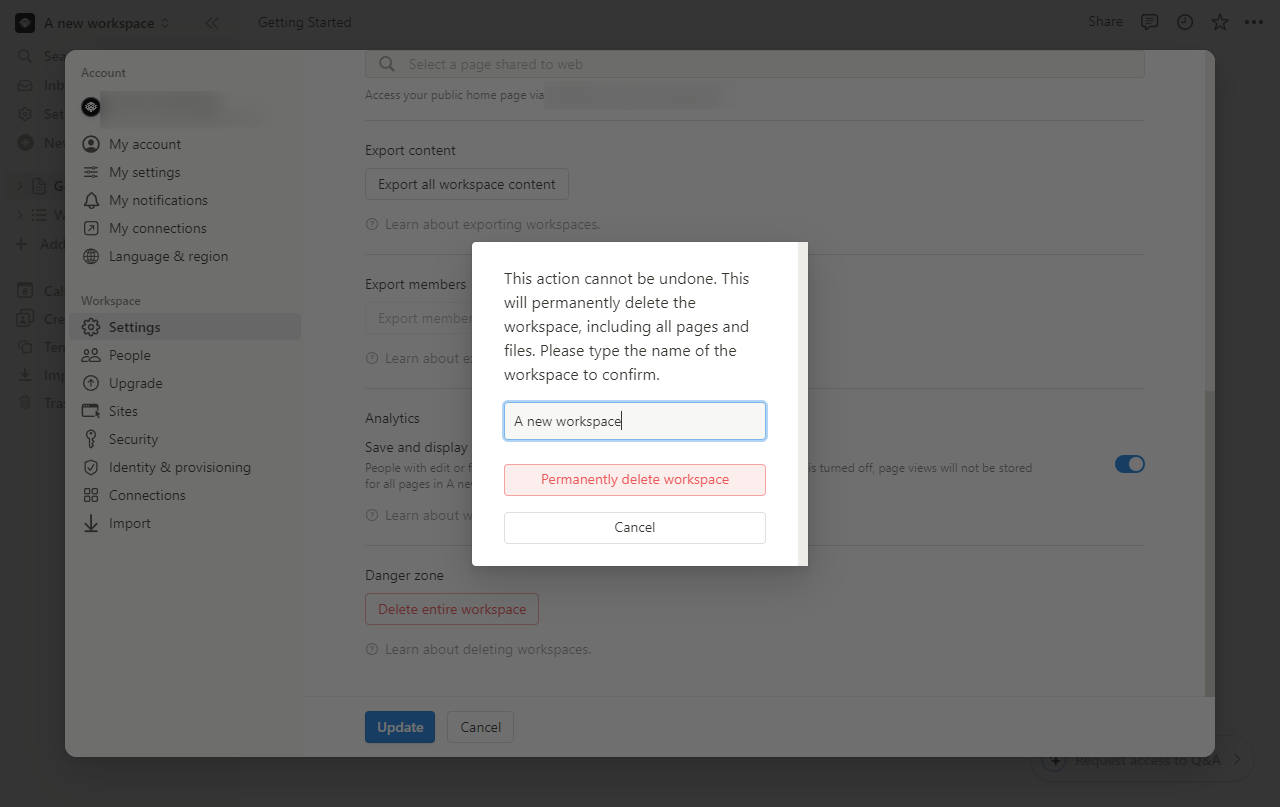Cancel the delete workspace dialog
Screen dimensions: 1280x807
(x=635, y=528)
